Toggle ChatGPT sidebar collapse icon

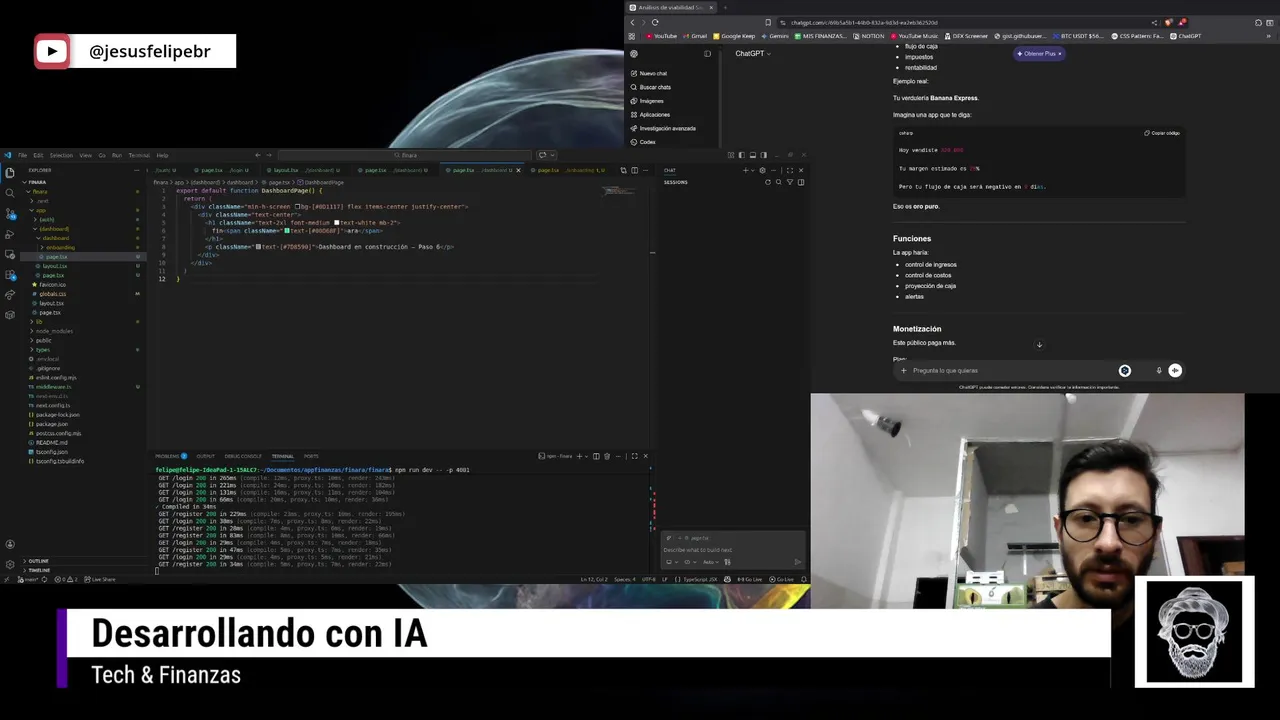[707, 54]
